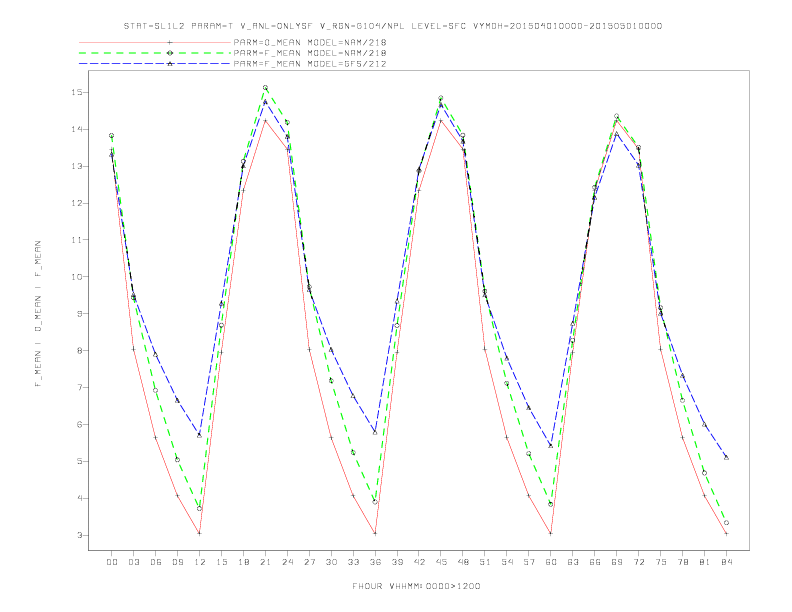The image size is (792, 612).
Task: Click x-axis forecast hour label 27
Action: click(309, 562)
